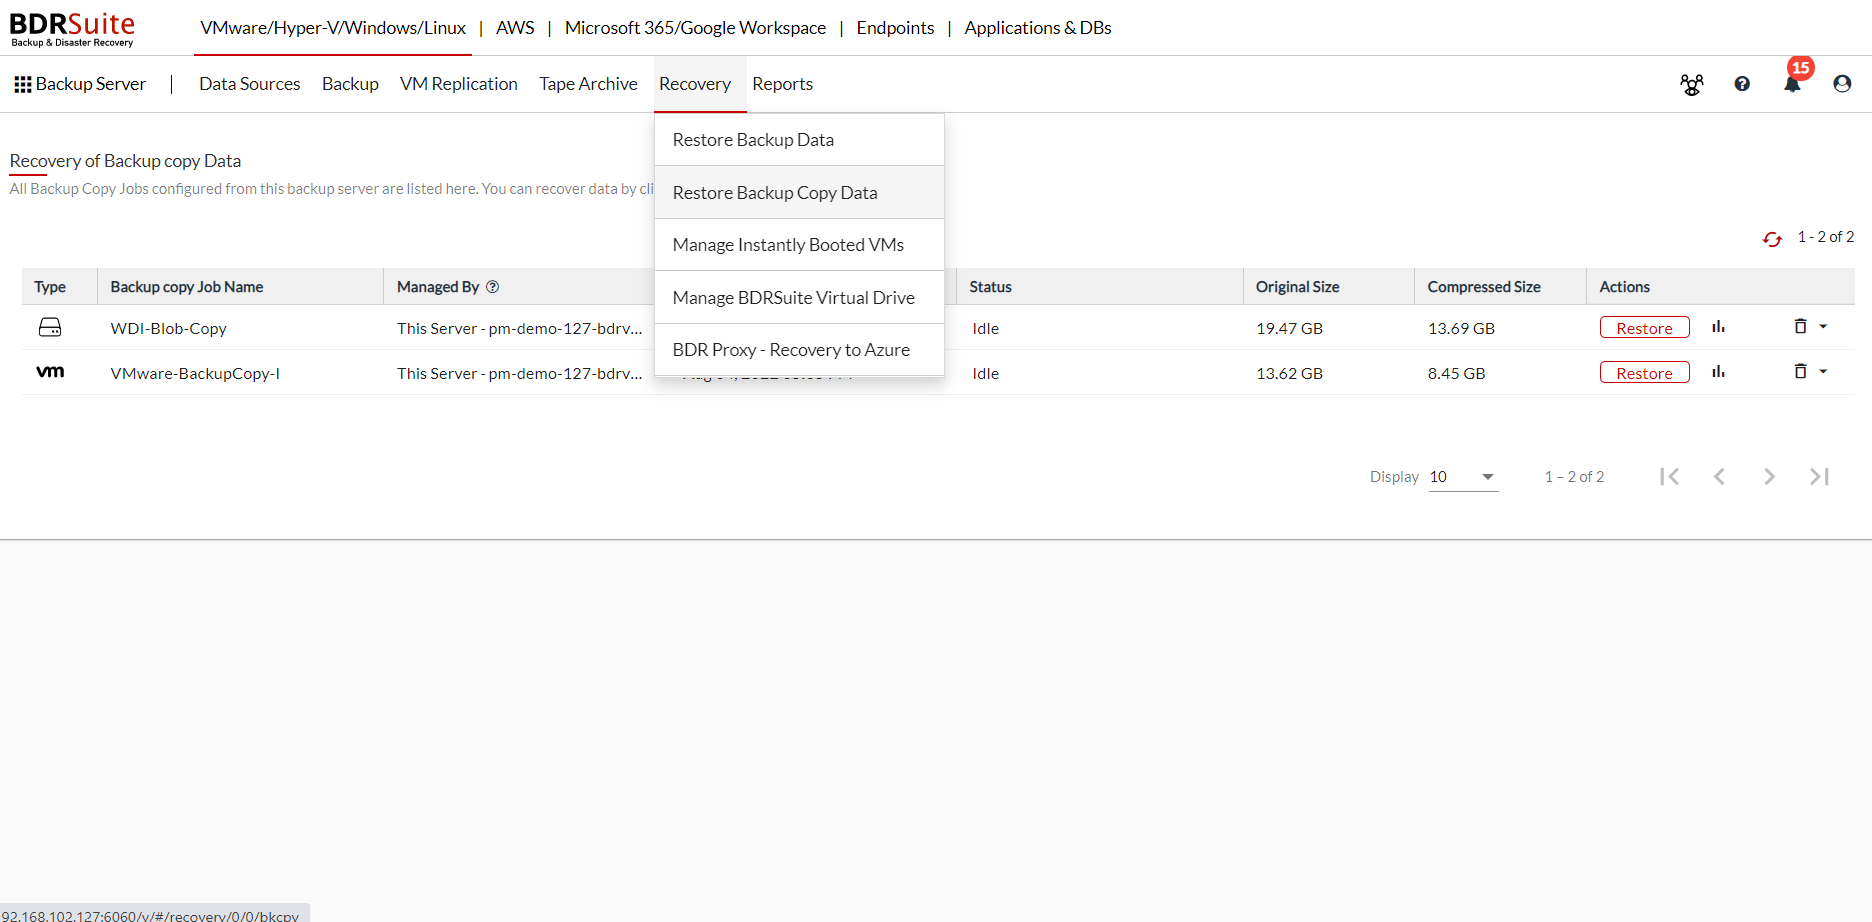Click WDI-Blob-Copy job name
This screenshot has height=922, width=1872.
(x=168, y=328)
